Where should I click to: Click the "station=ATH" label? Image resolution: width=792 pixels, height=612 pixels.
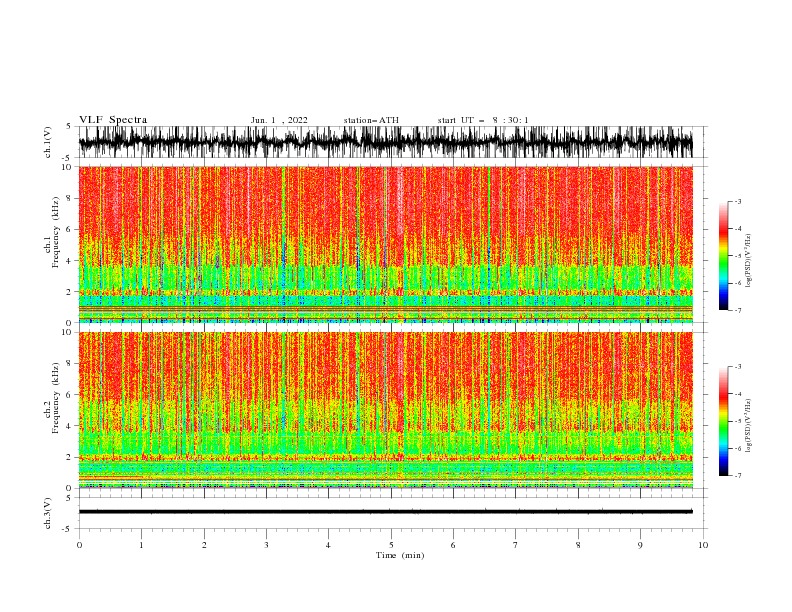point(371,120)
